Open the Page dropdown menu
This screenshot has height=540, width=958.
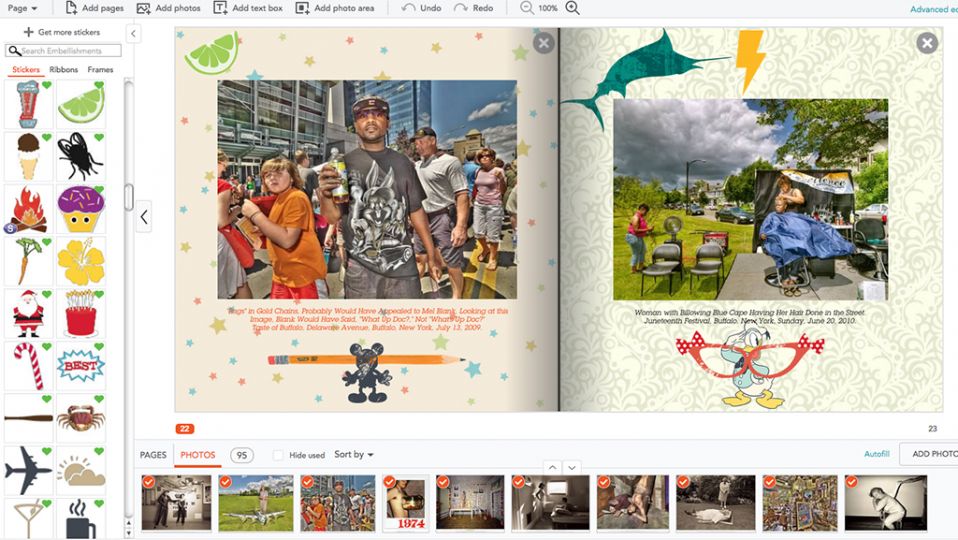click(22, 8)
